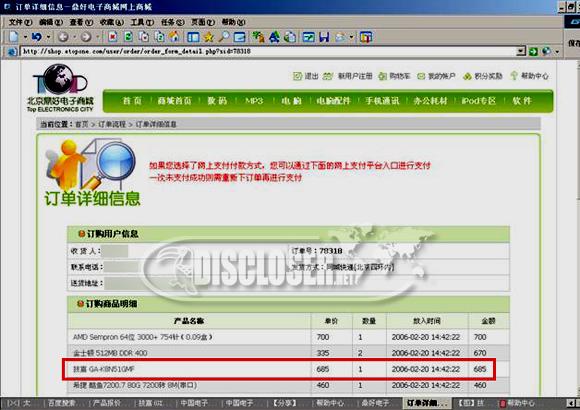Click the blue undo arrow toolbar icon
580x410 pixels.
pyautogui.click(x=37, y=37)
